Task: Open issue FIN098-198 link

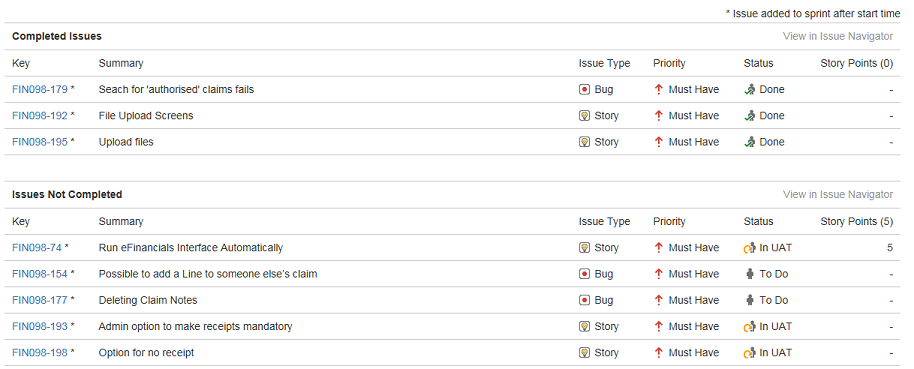Action: tap(40, 353)
